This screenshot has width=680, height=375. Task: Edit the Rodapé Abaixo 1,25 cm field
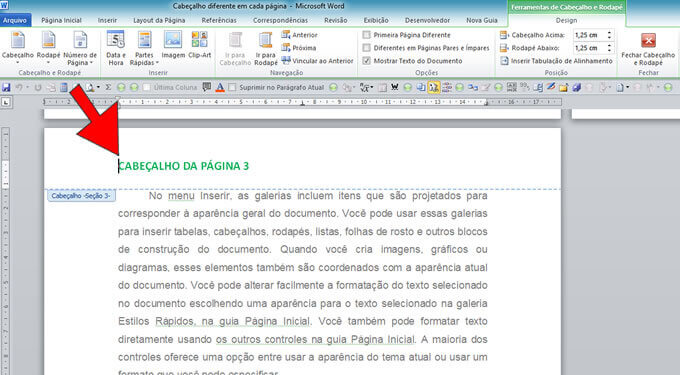pyautogui.click(x=589, y=48)
